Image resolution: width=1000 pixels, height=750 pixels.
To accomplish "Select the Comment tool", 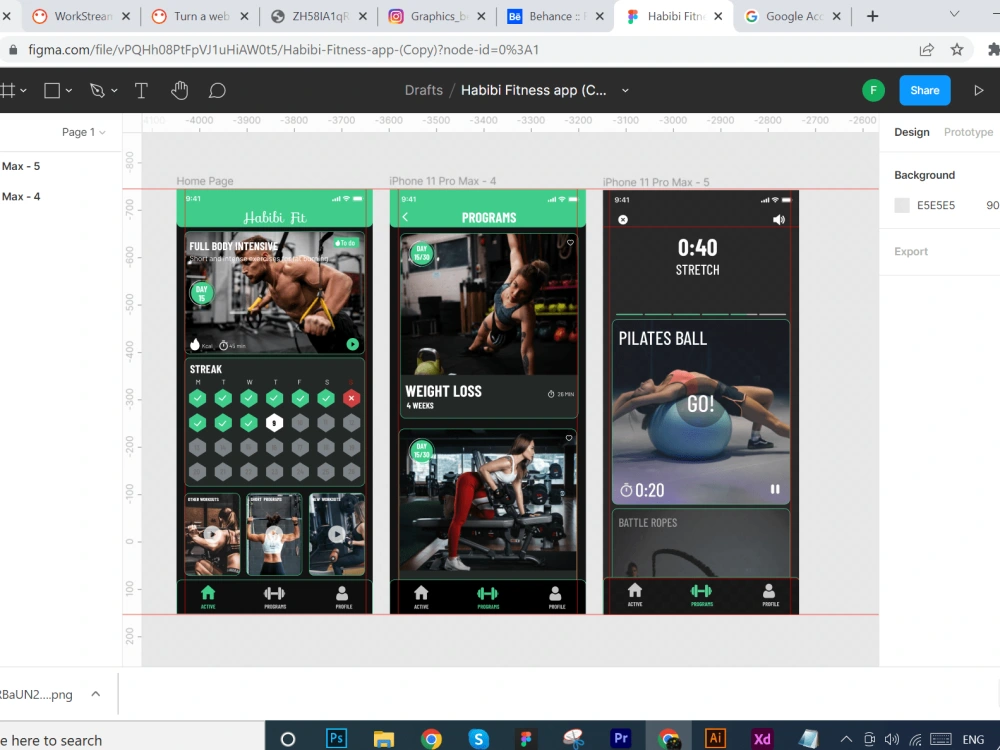I will [217, 91].
